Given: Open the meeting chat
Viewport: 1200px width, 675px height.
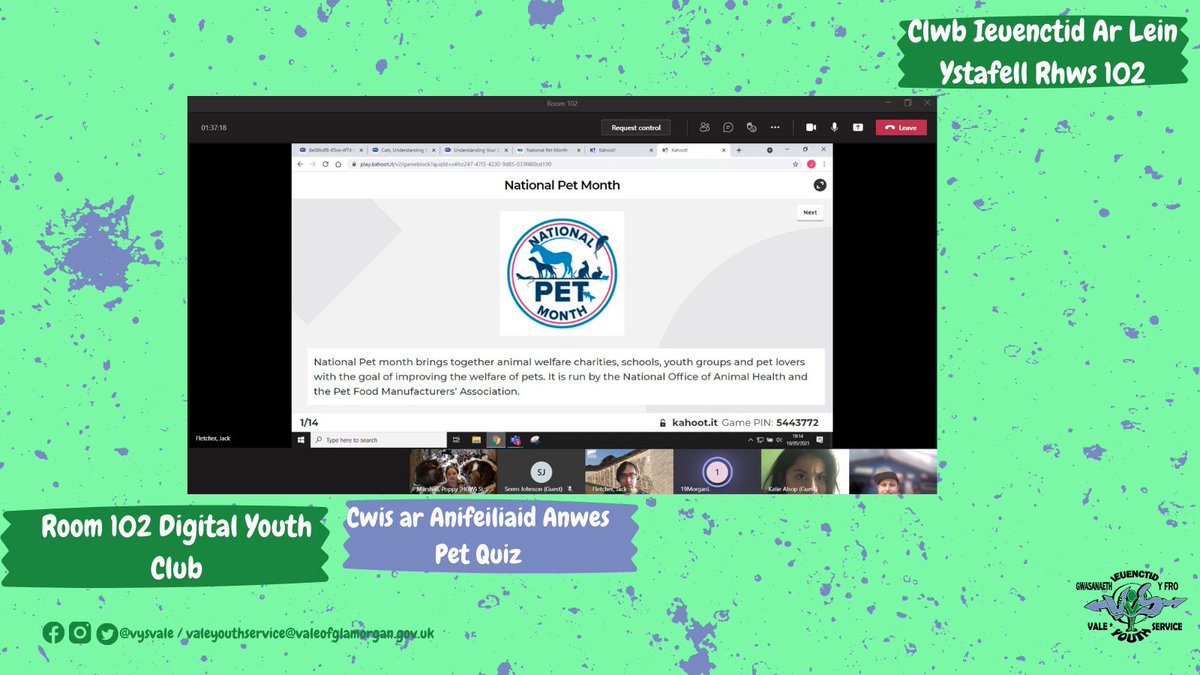Looking at the screenshot, I should [728, 127].
